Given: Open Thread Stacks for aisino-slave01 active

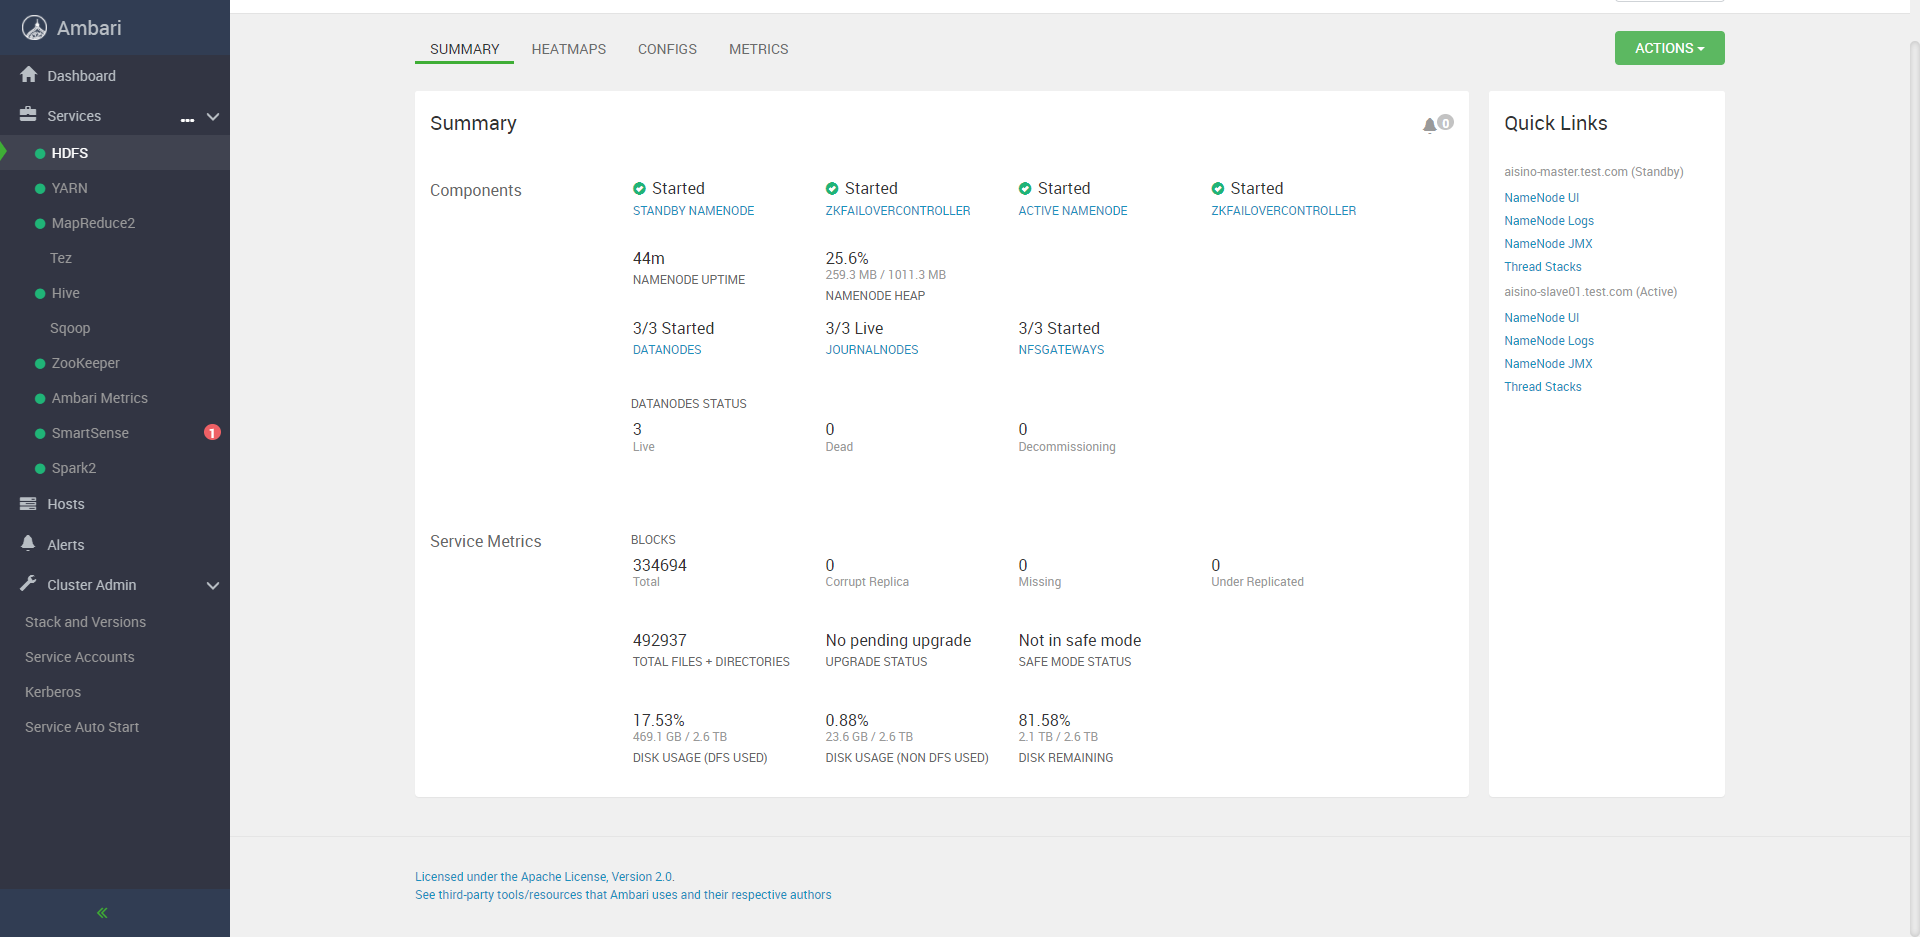Looking at the screenshot, I should [1543, 387].
